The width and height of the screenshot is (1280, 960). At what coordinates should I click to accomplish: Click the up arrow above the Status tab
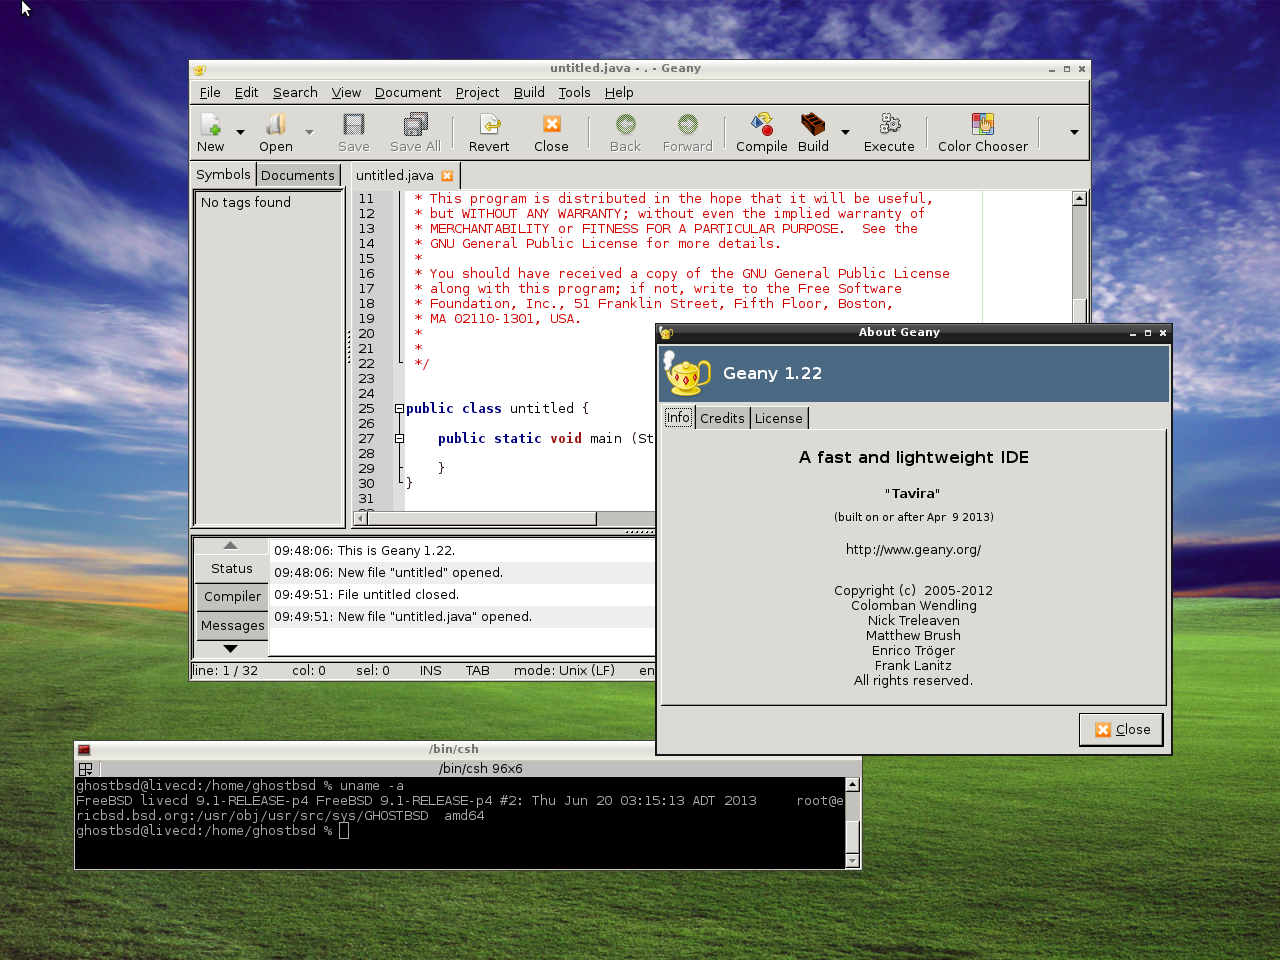230,545
